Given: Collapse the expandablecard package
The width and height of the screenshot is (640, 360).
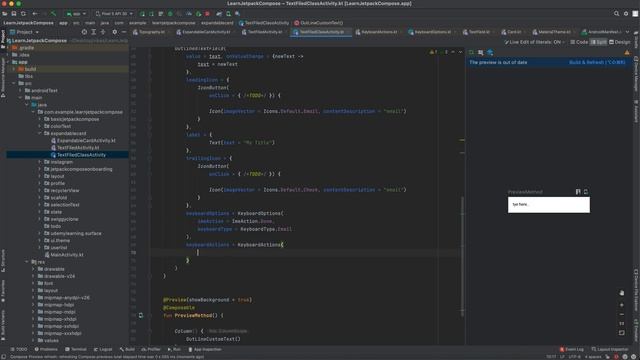Looking at the screenshot, I should (x=40, y=133).
